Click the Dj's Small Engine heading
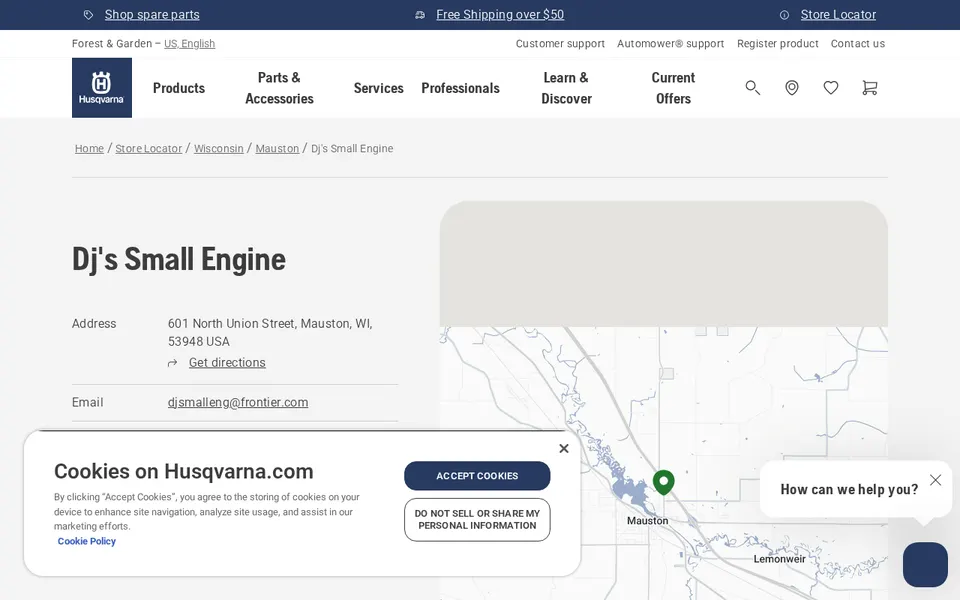 (179, 259)
